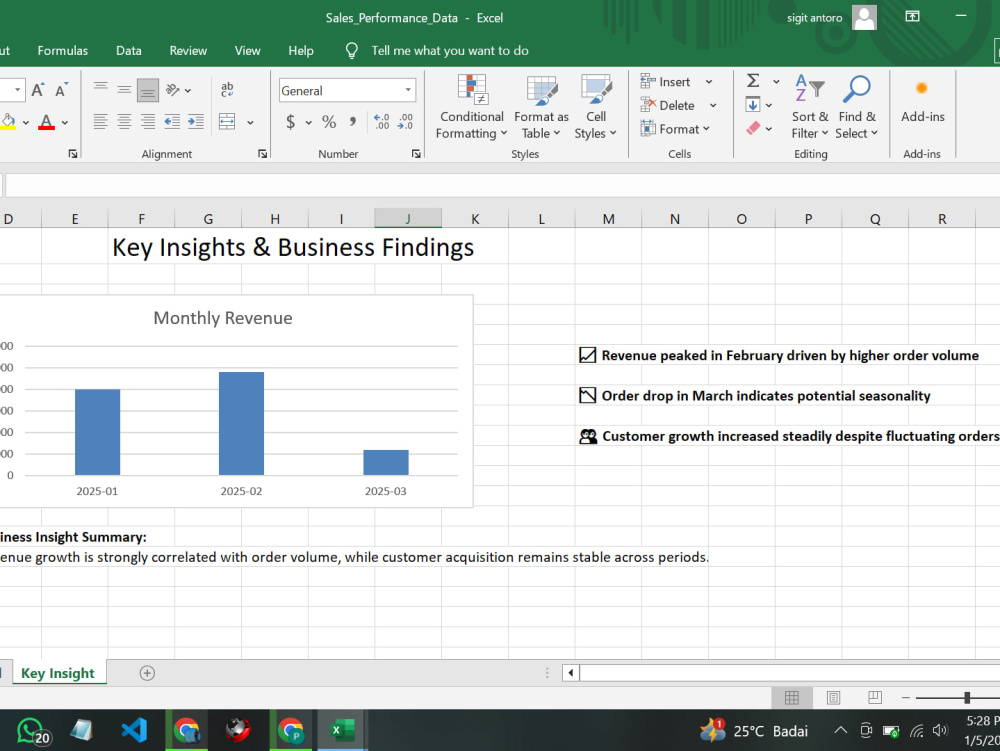Screen dimensions: 1000x751
Task: Open the text orientation options
Action: [178, 90]
